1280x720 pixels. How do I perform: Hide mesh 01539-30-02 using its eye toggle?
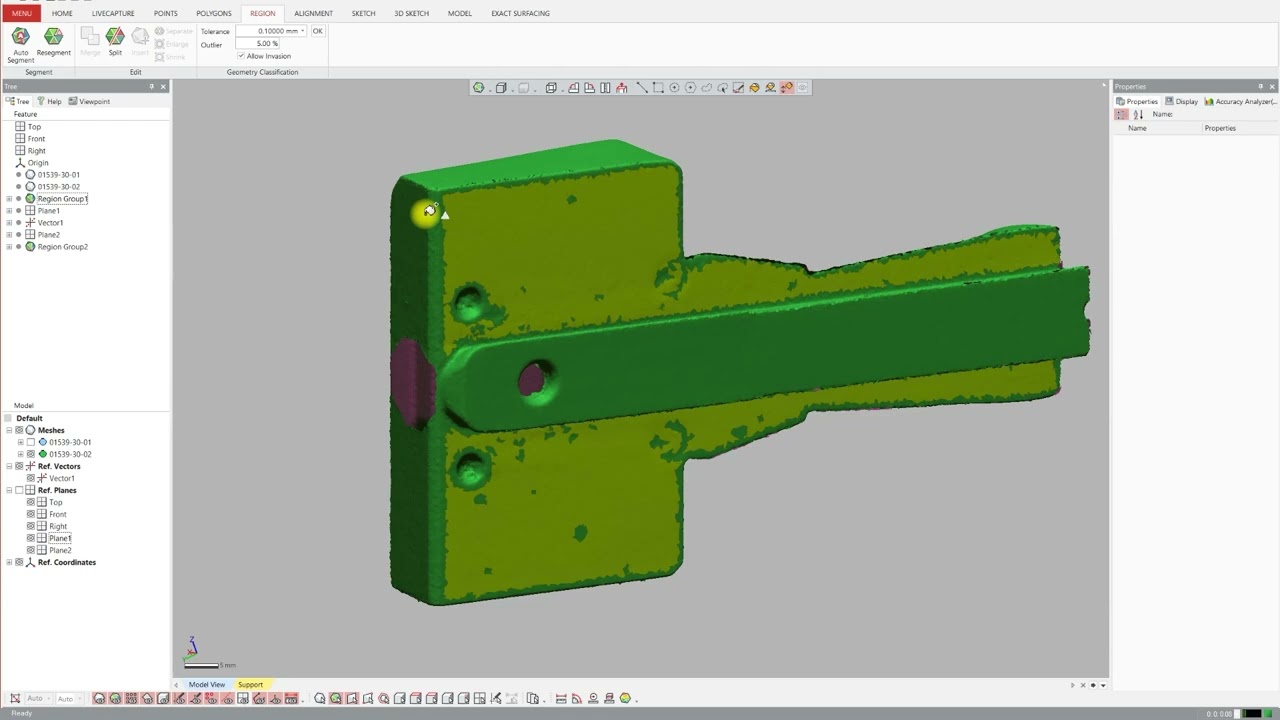(30, 454)
